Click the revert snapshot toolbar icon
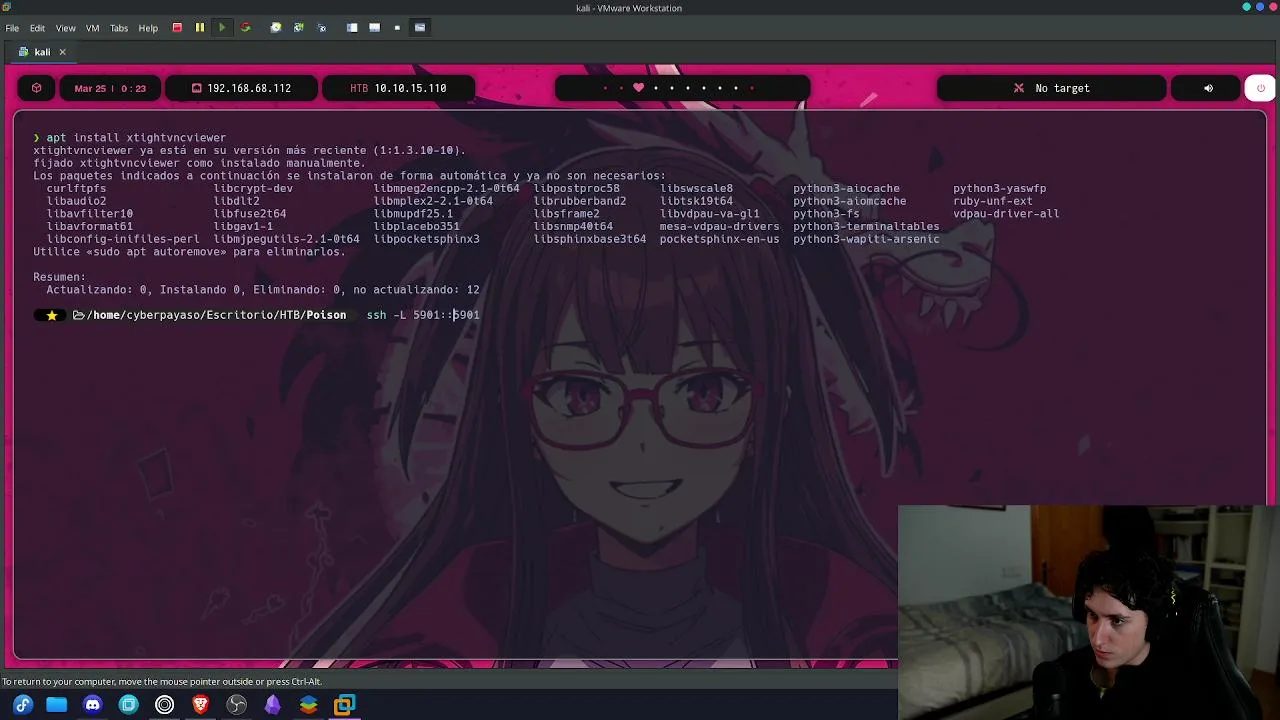The width and height of the screenshot is (1280, 720). pyautogui.click(x=298, y=28)
